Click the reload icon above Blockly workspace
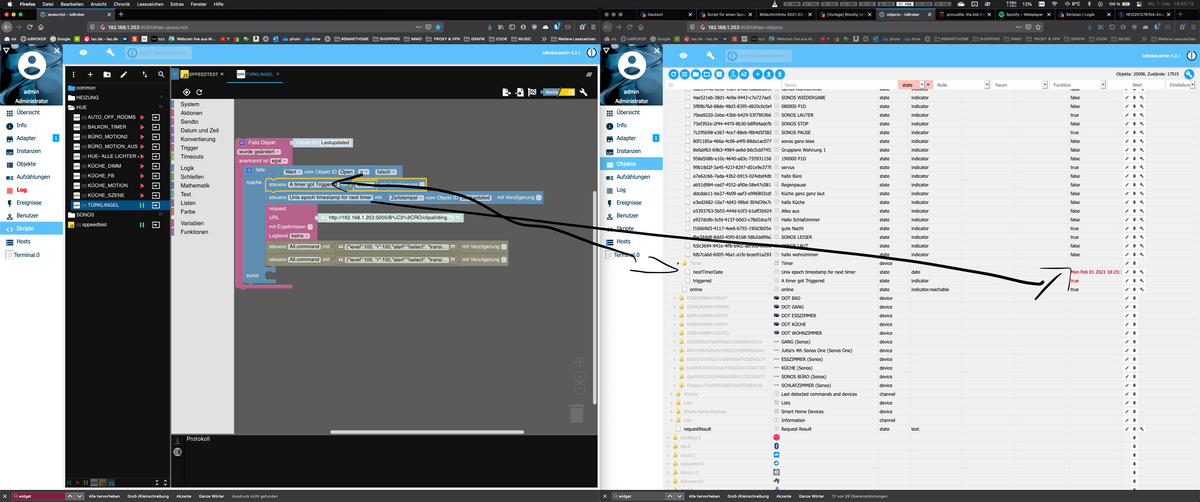 [199, 92]
